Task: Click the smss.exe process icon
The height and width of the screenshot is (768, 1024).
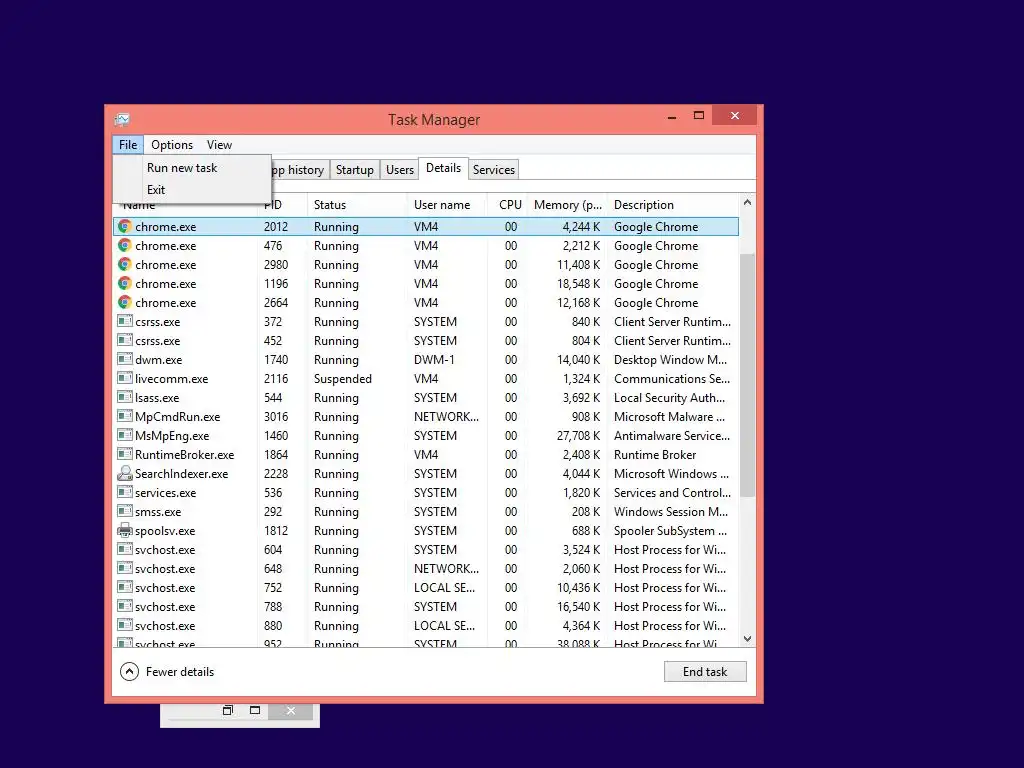Action: coord(124,511)
